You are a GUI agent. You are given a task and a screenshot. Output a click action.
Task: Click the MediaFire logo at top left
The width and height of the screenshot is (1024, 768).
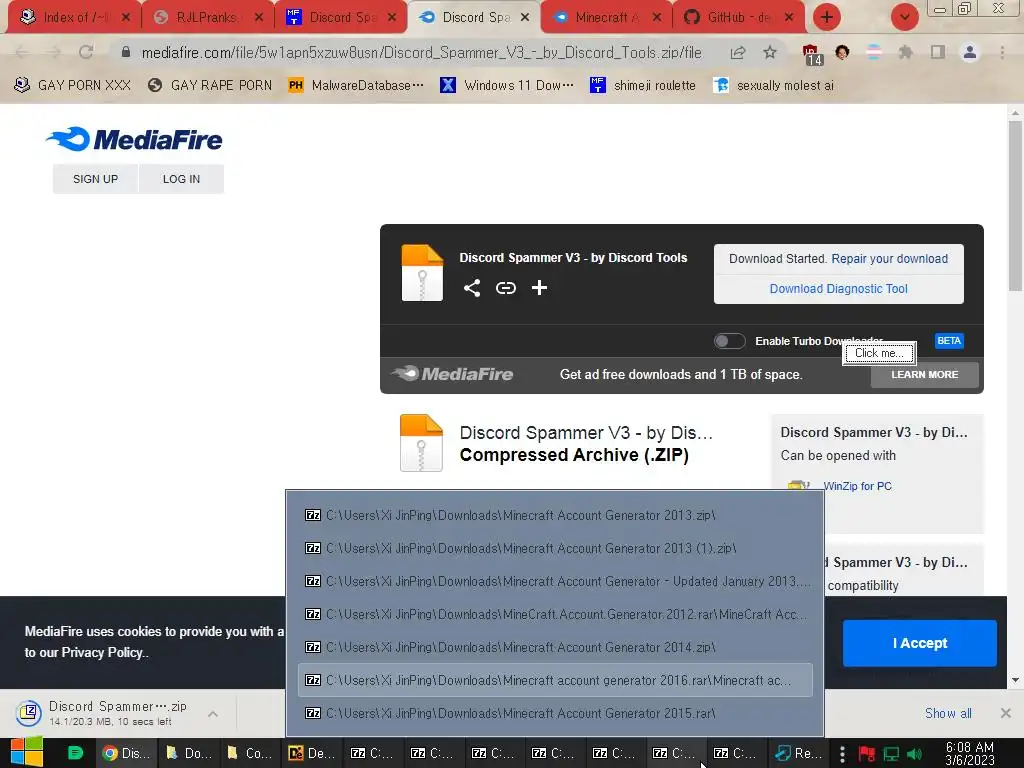tap(135, 139)
